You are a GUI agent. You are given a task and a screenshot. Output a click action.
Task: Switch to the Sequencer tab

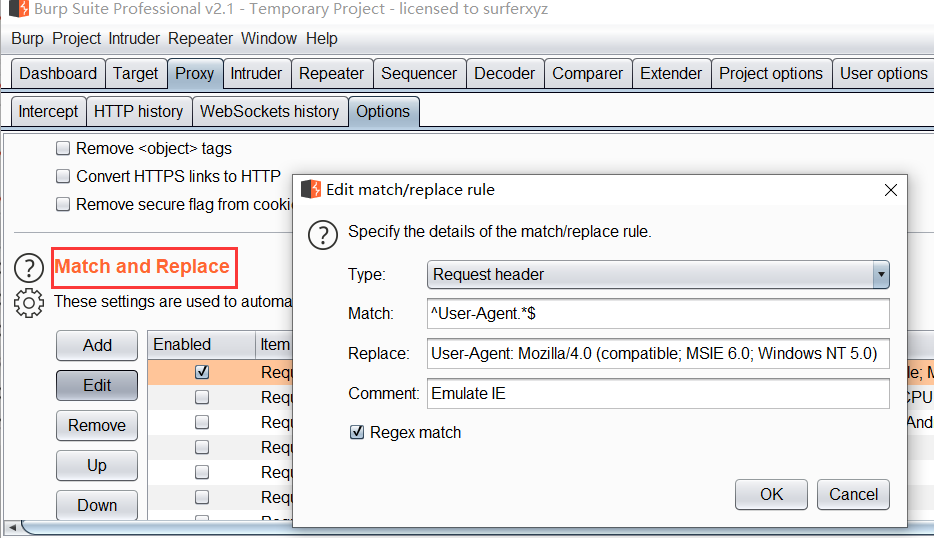point(419,73)
